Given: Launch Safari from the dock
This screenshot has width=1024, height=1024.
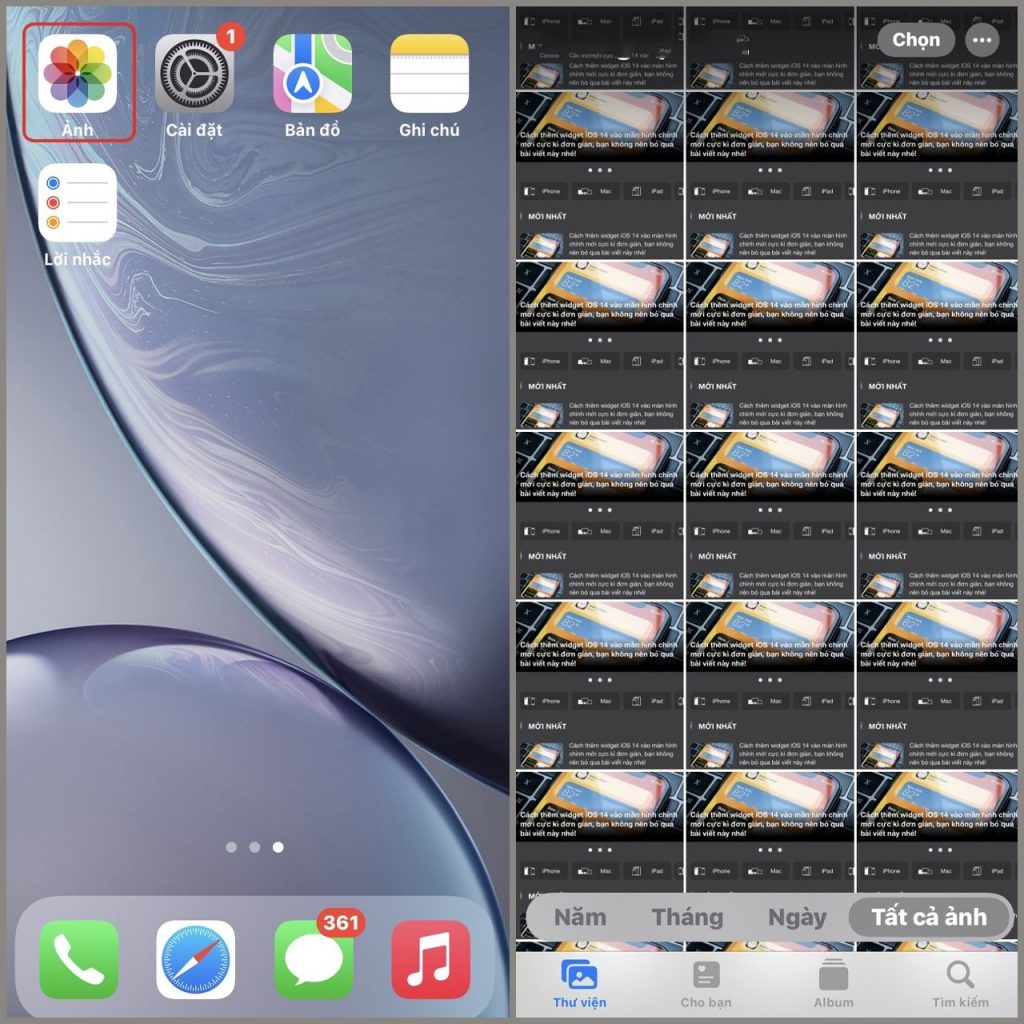Looking at the screenshot, I should click(x=195, y=959).
